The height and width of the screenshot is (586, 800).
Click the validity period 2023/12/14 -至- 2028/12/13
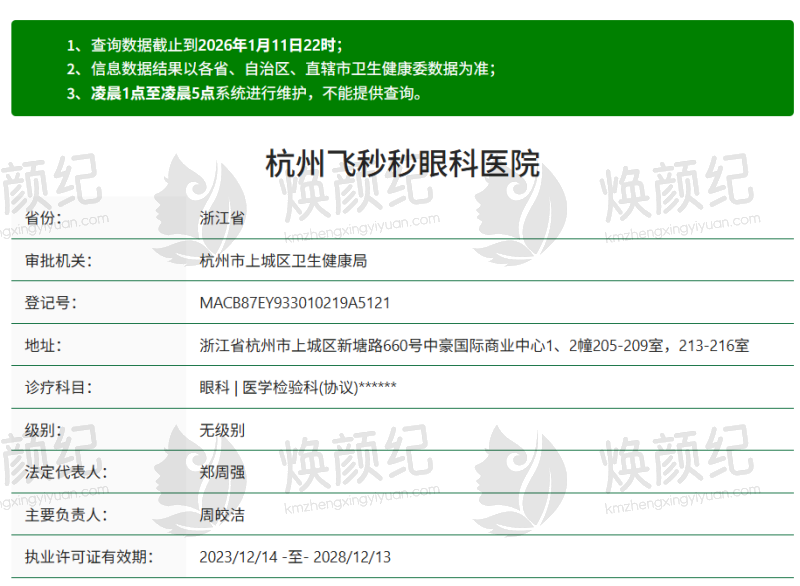296,557
